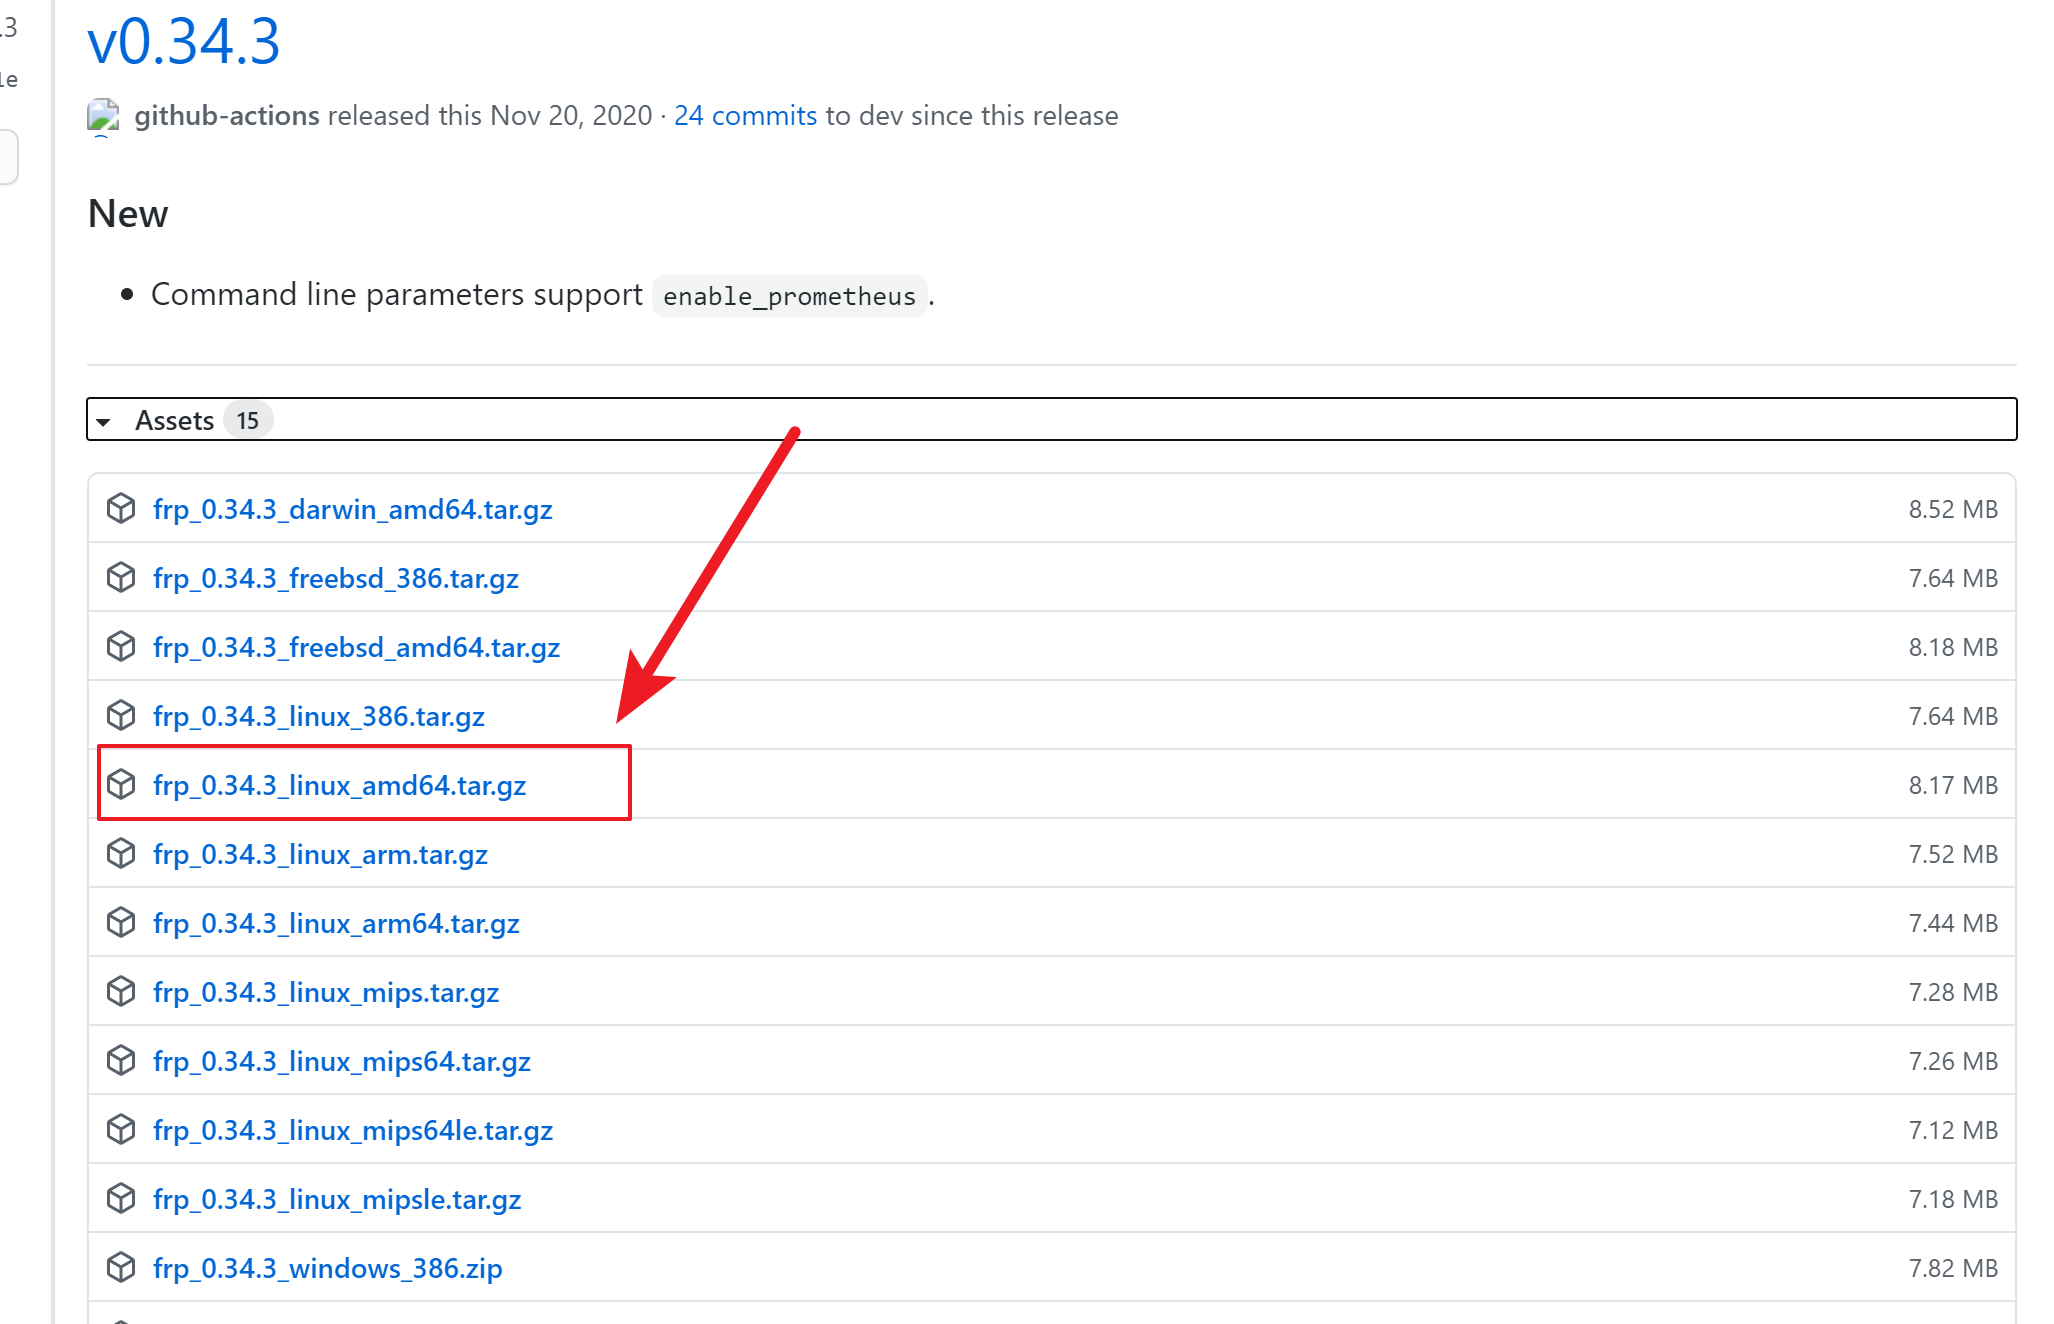
Task: Click package icon beside linux_mips64.tar.gz asset
Action: 121,1060
